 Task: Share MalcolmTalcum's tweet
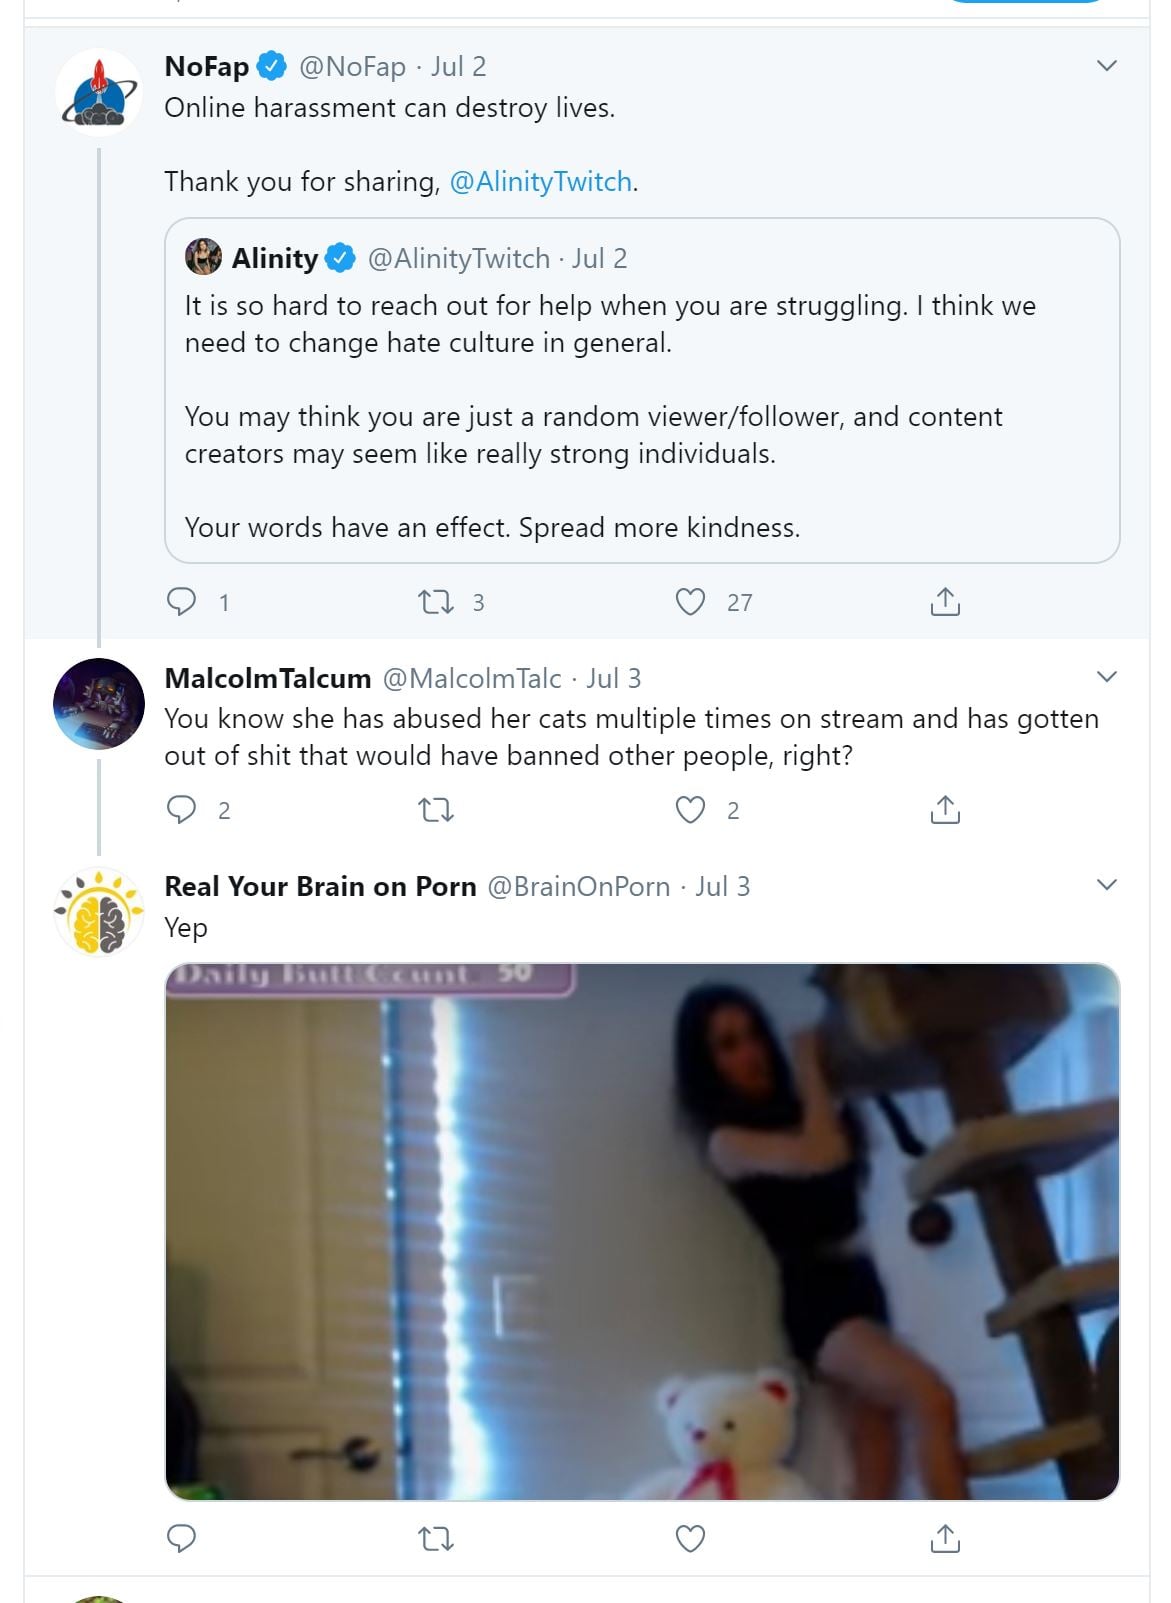tap(945, 809)
